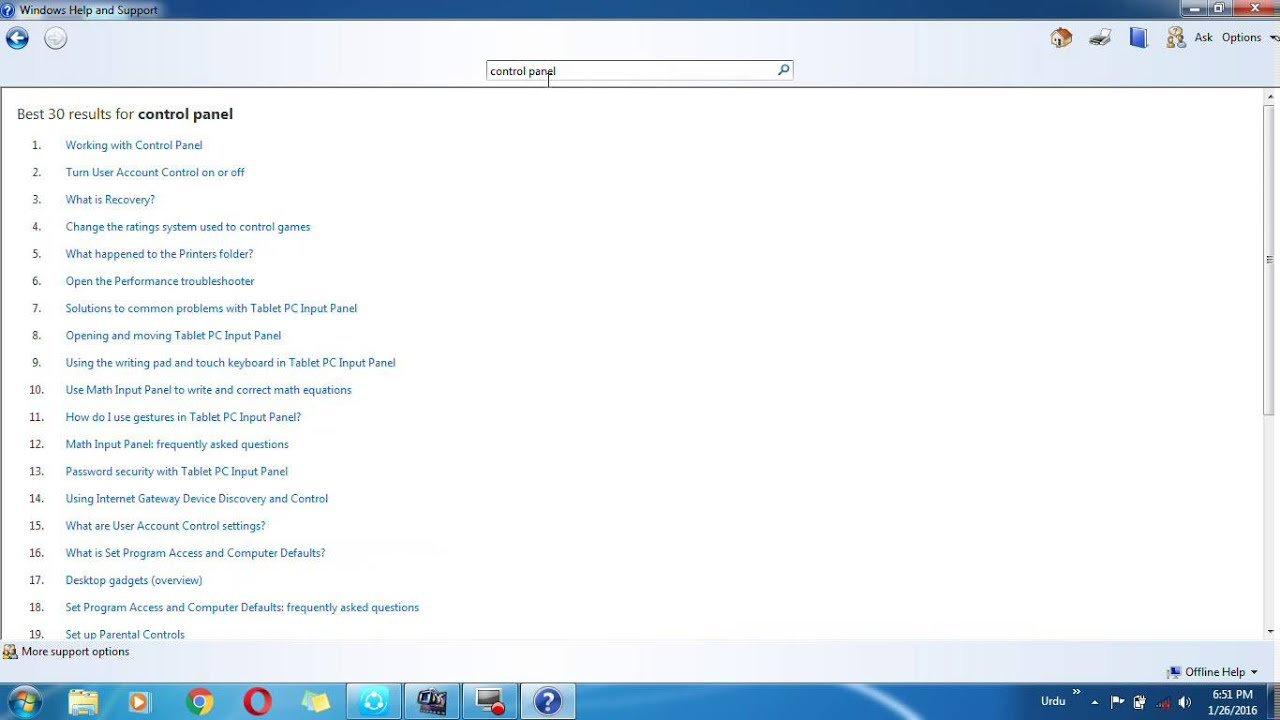Click More support options link

[75, 652]
